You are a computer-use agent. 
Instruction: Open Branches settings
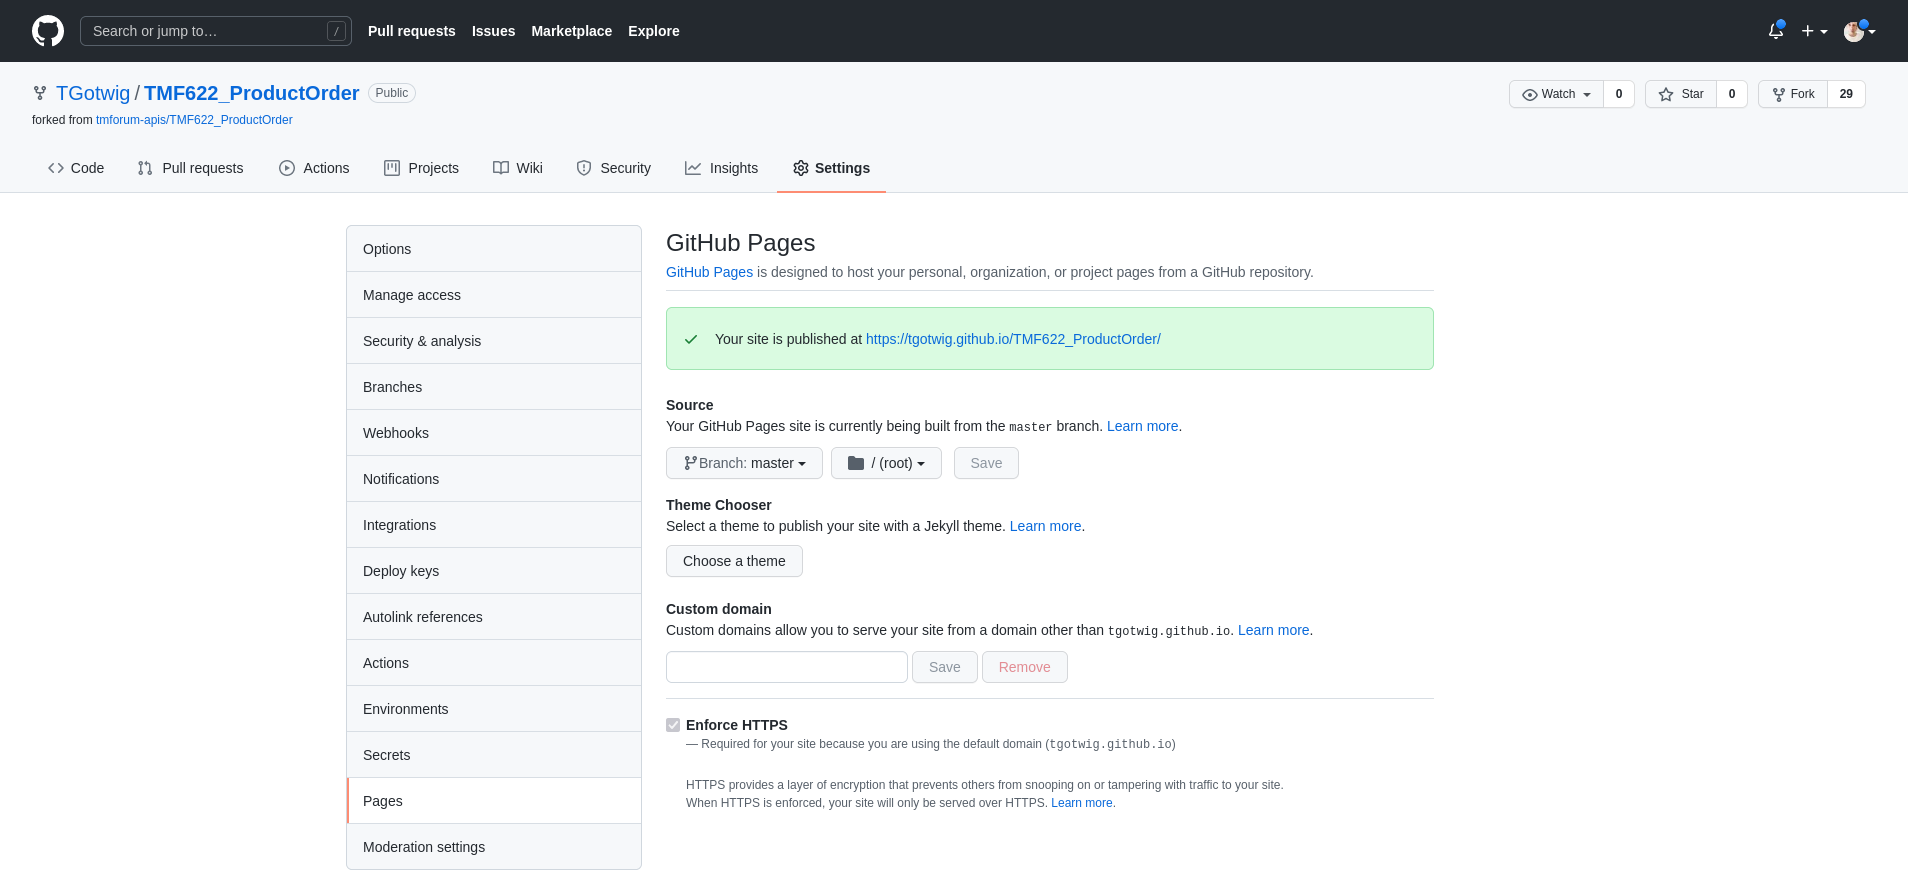click(494, 387)
